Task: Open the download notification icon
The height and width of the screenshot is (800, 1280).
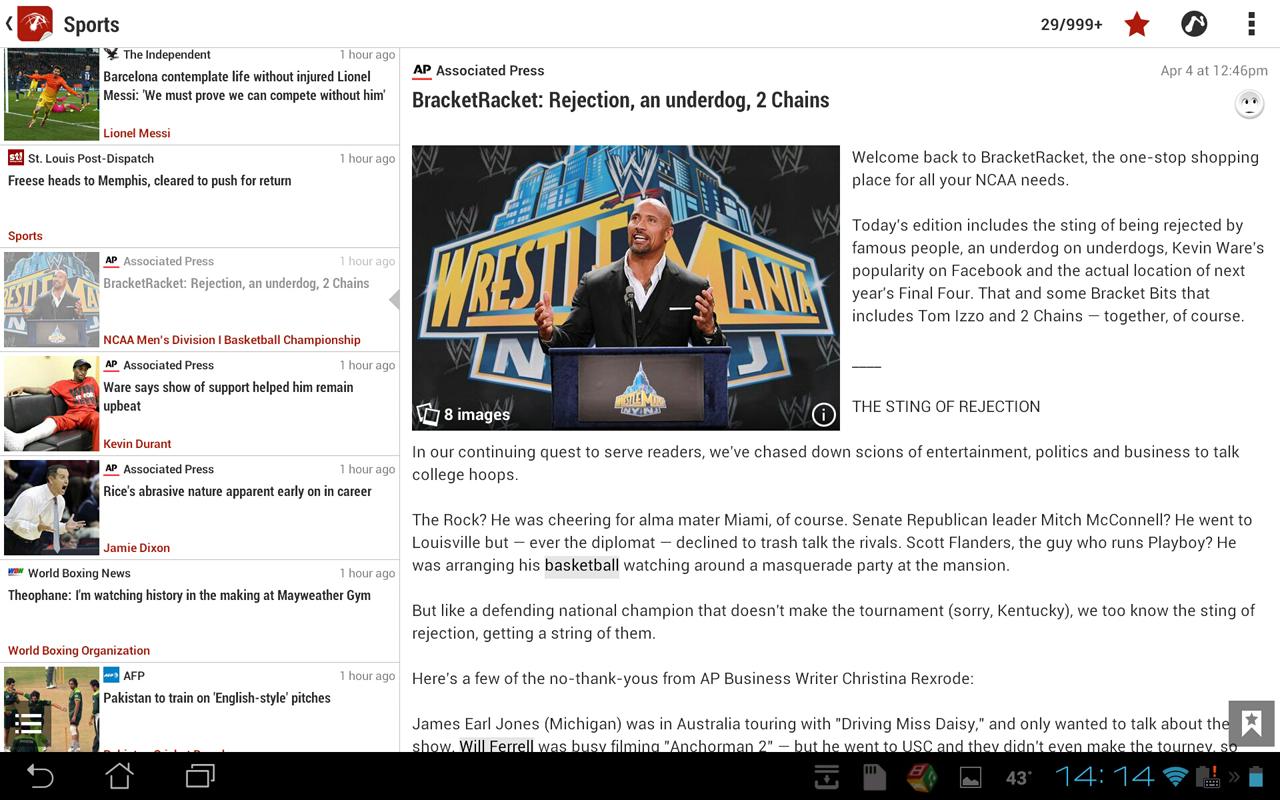Action: coord(827,777)
